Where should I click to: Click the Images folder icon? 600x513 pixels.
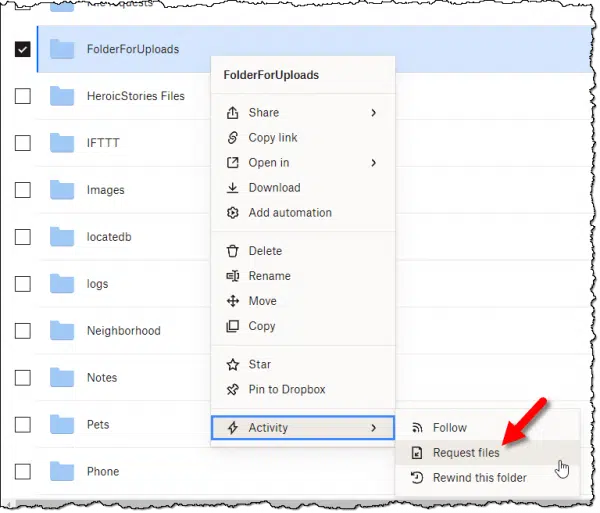click(62, 190)
